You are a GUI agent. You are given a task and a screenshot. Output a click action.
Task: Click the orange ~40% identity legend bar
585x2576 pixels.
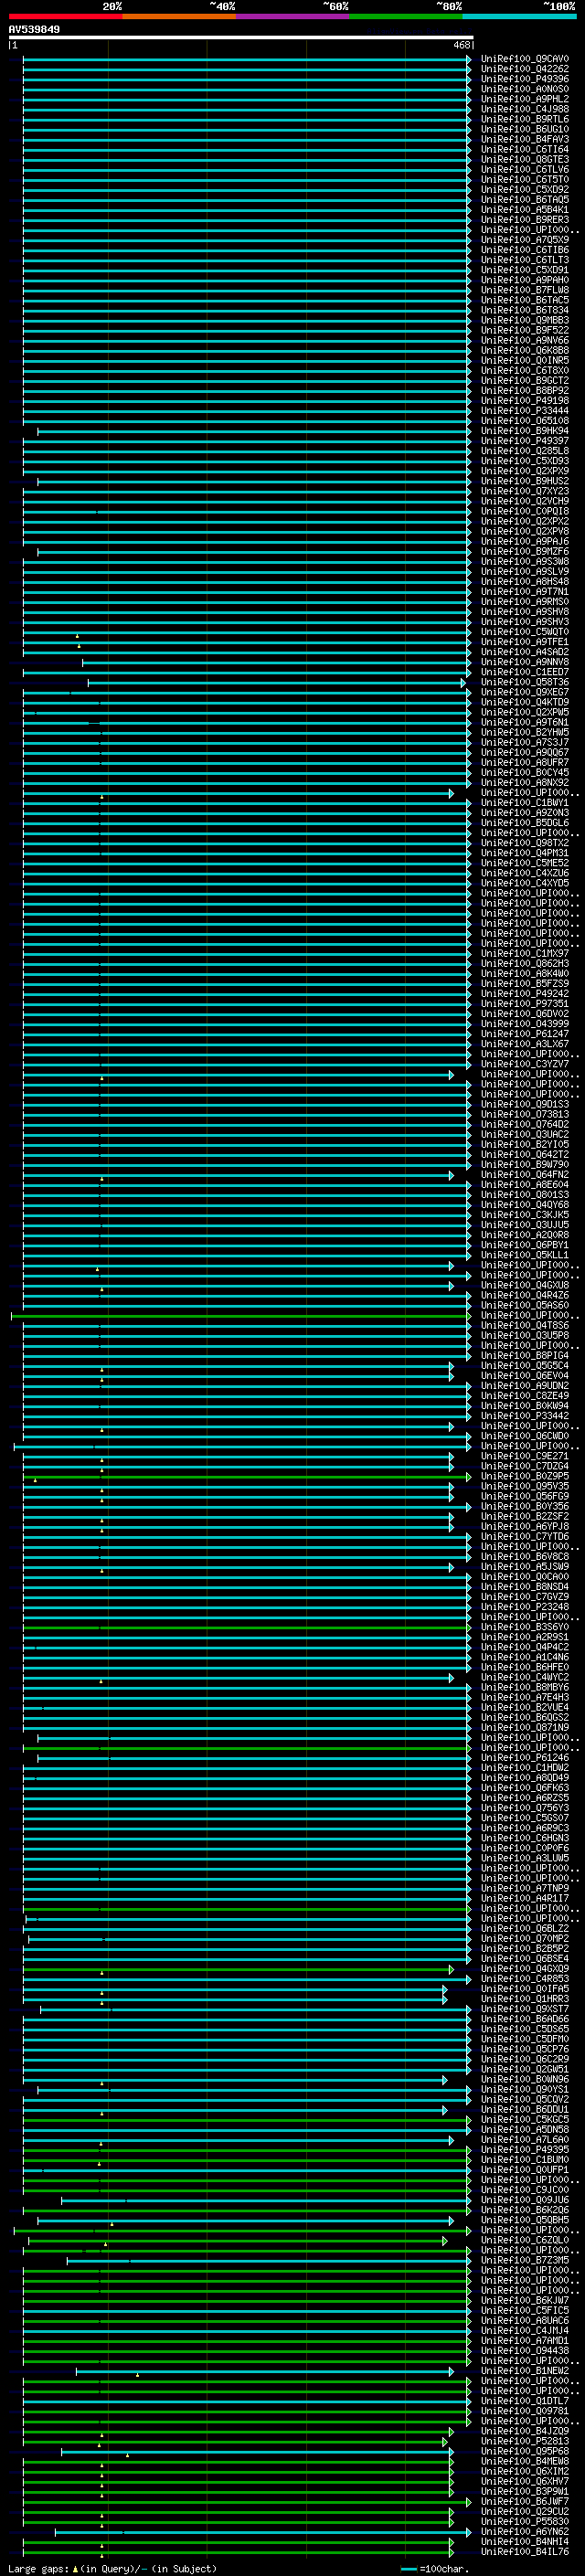point(179,16)
